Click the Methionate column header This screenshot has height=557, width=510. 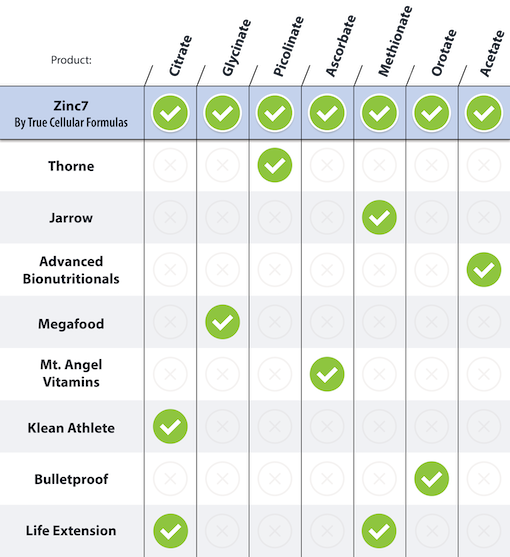[395, 41]
